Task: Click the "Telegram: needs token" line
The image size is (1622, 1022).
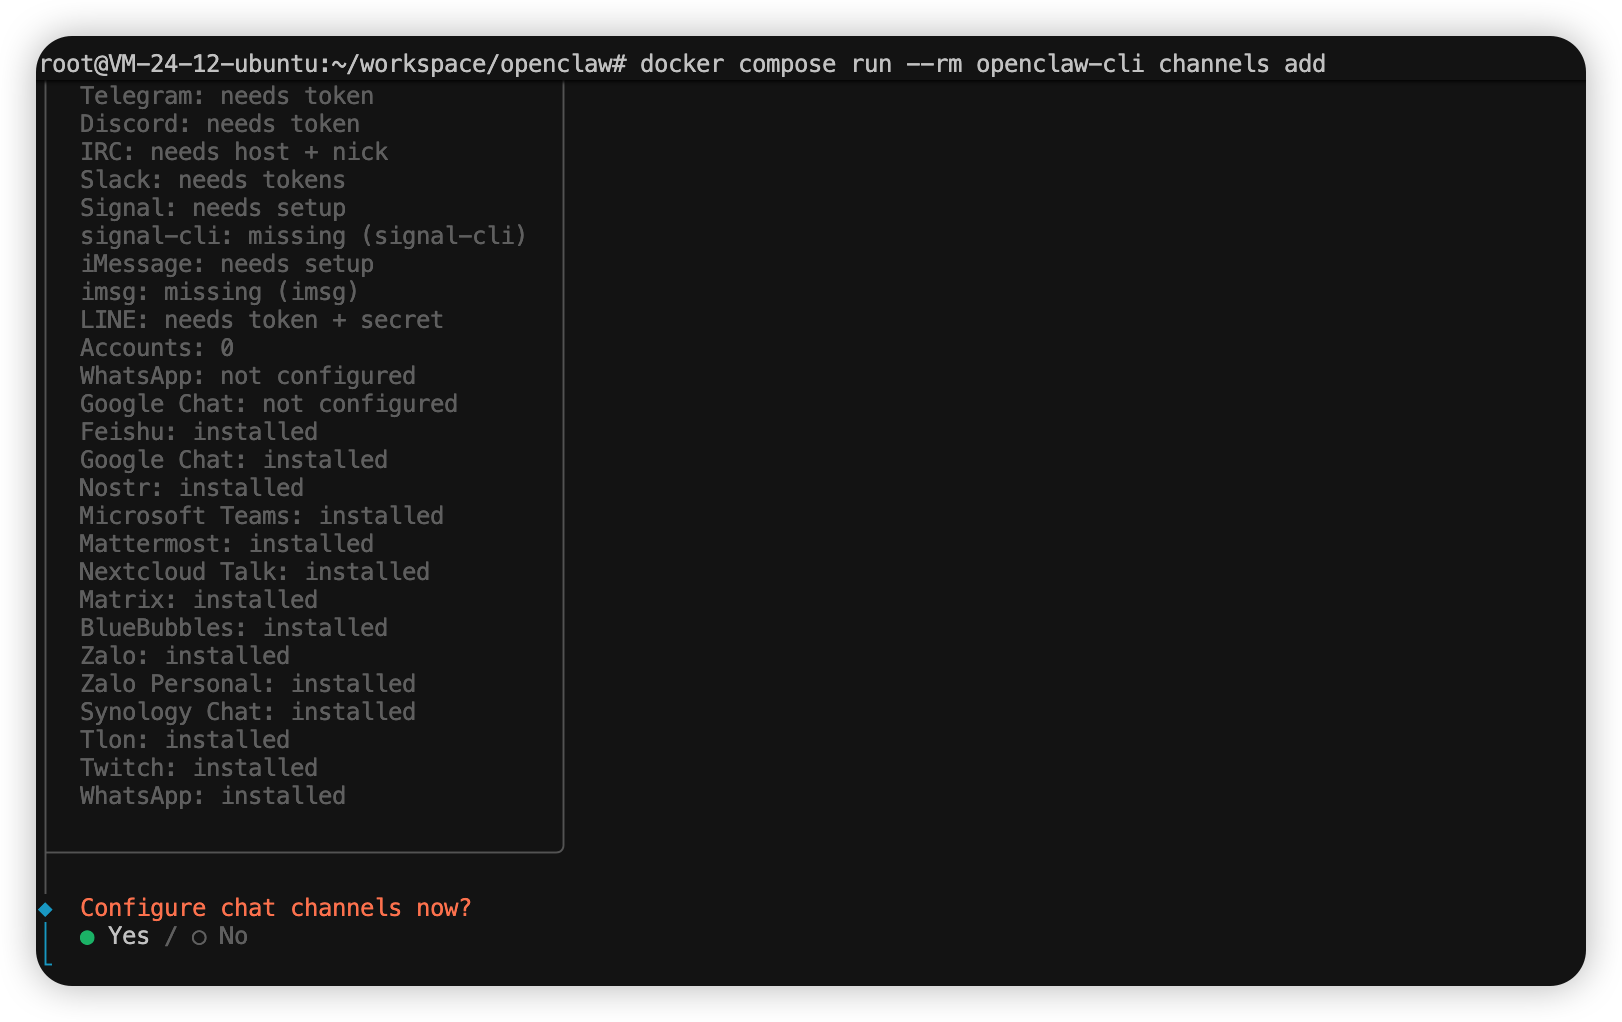Action: 226,96
